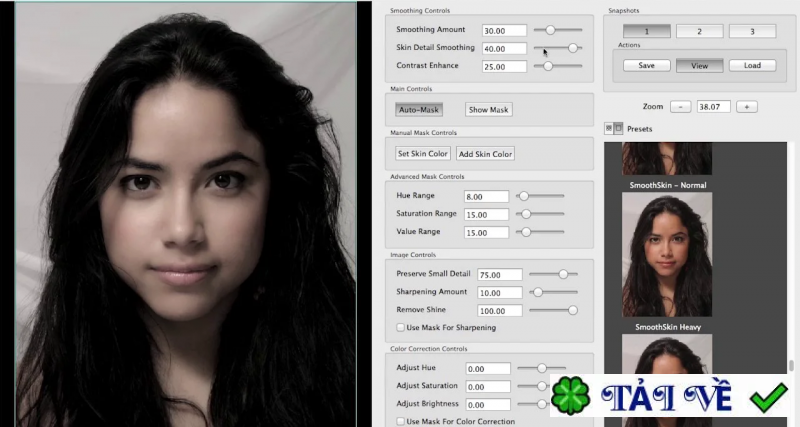
Task: Click the Remove Shine value field
Action: click(x=500, y=310)
